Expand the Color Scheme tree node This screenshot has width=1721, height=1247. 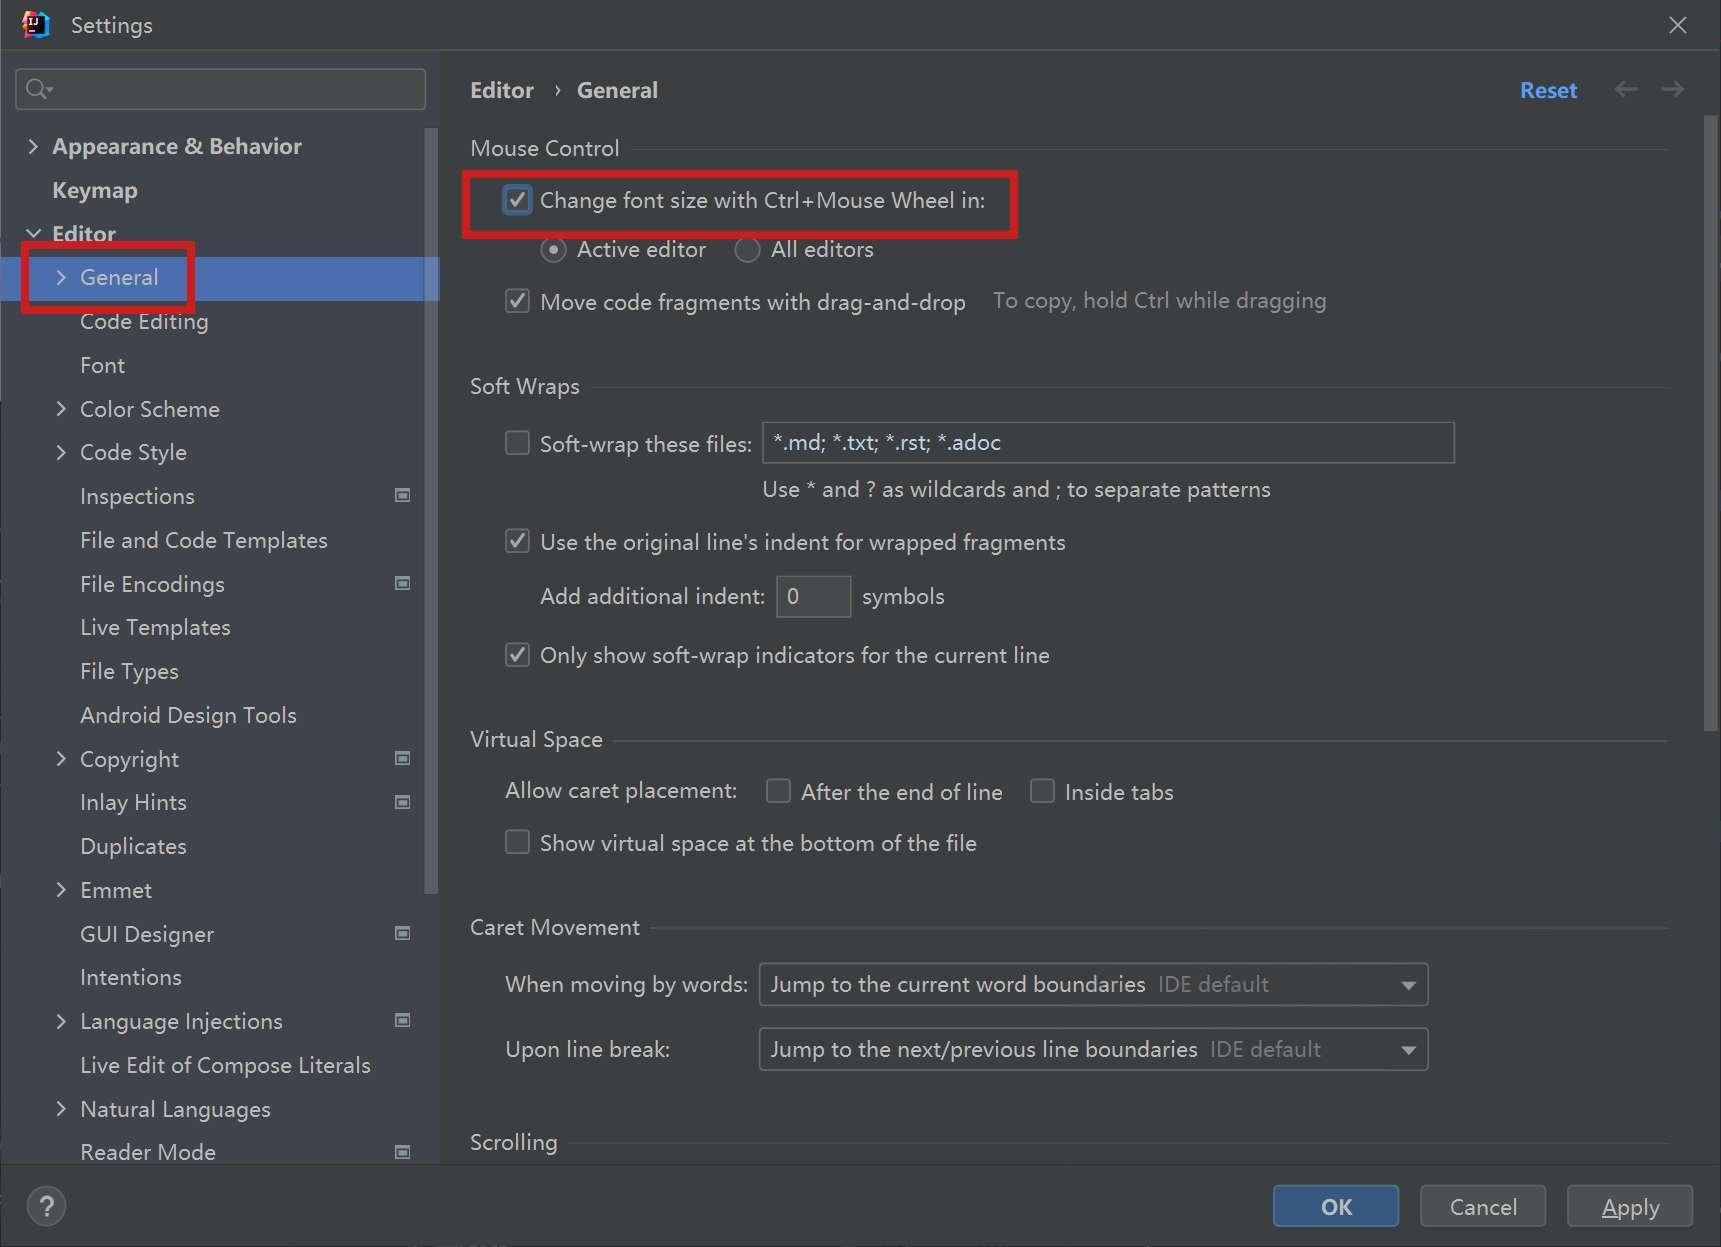coord(61,409)
